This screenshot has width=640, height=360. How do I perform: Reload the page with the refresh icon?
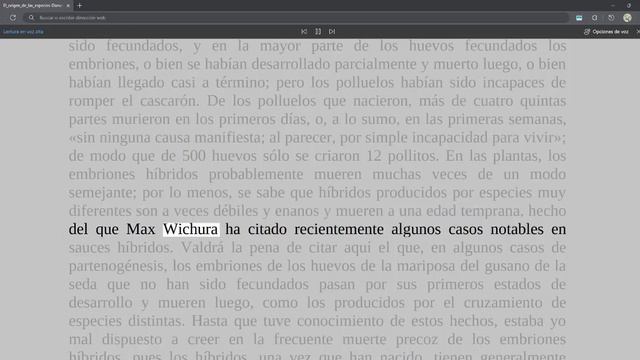[x=13, y=18]
